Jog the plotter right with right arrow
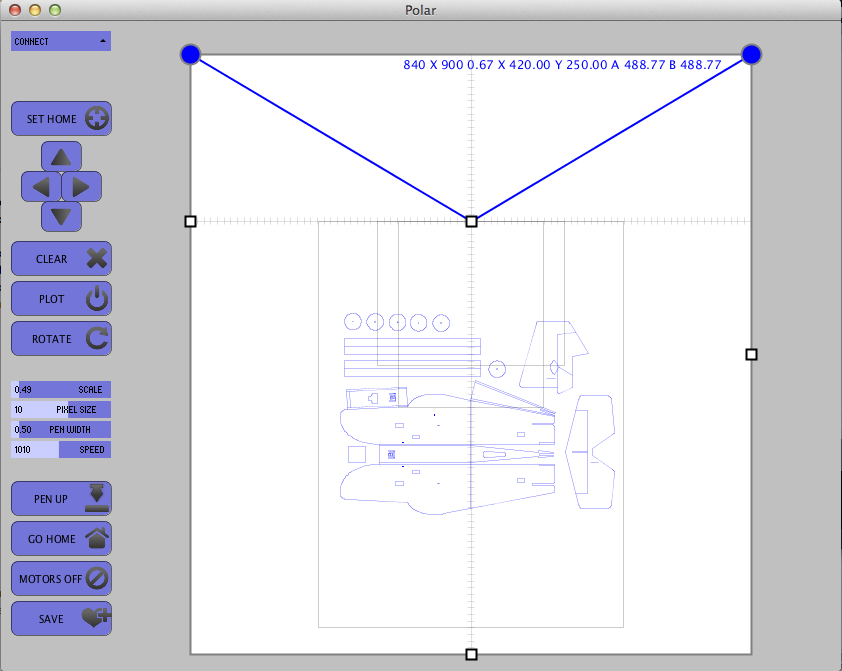Image resolution: width=842 pixels, height=671 pixels. (x=82, y=187)
